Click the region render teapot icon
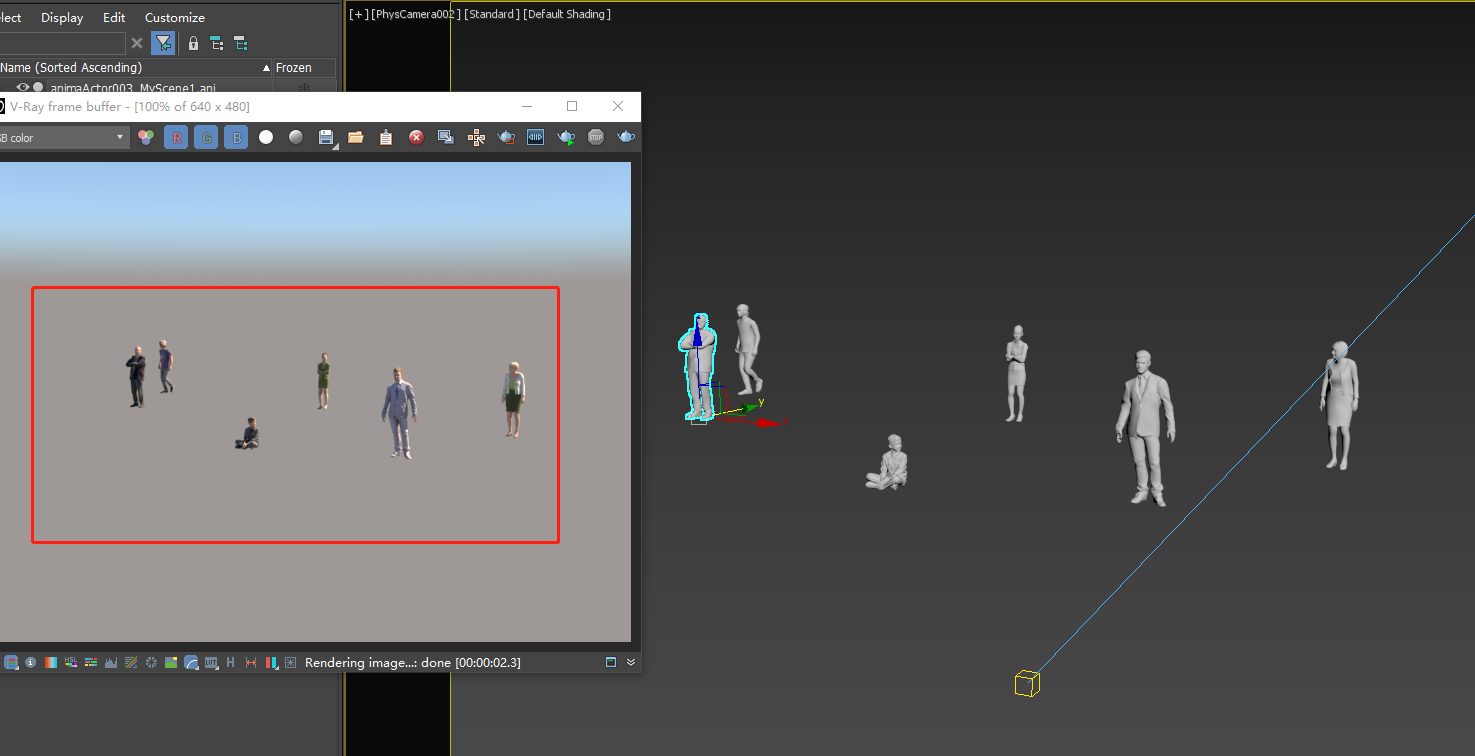Viewport: 1475px width, 756px height. click(x=506, y=137)
